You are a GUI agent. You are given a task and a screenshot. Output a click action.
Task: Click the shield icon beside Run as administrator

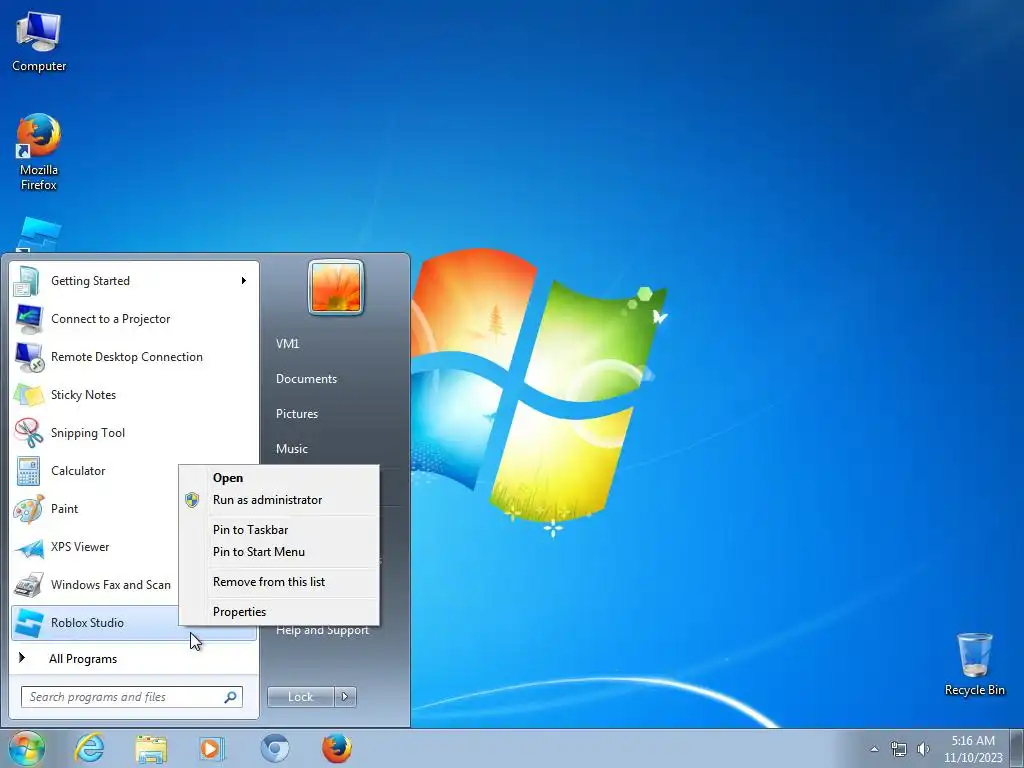pos(192,500)
